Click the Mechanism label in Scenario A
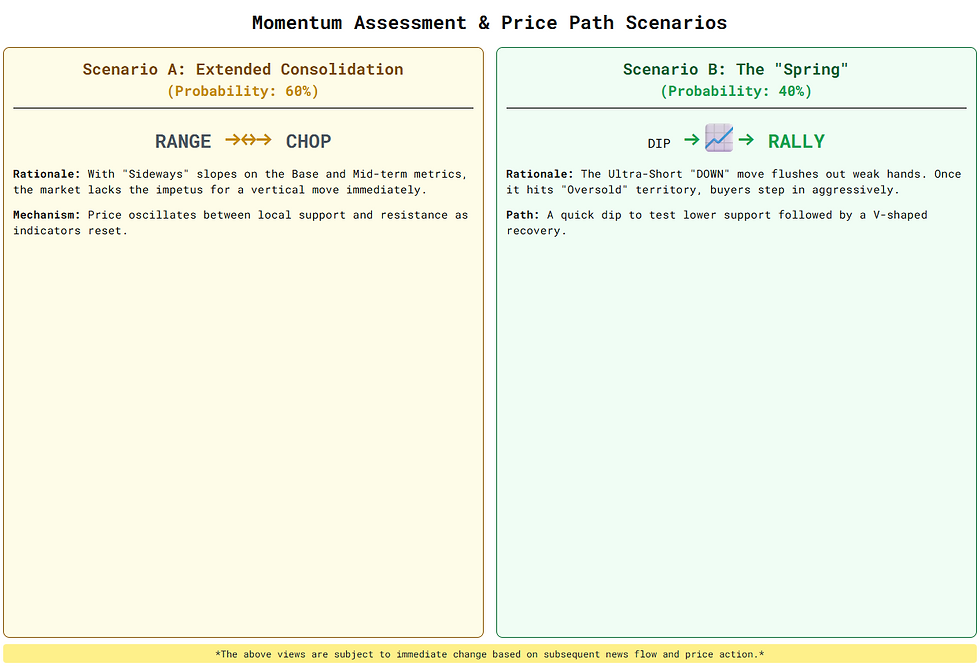The height and width of the screenshot is (666, 980). click(47, 214)
